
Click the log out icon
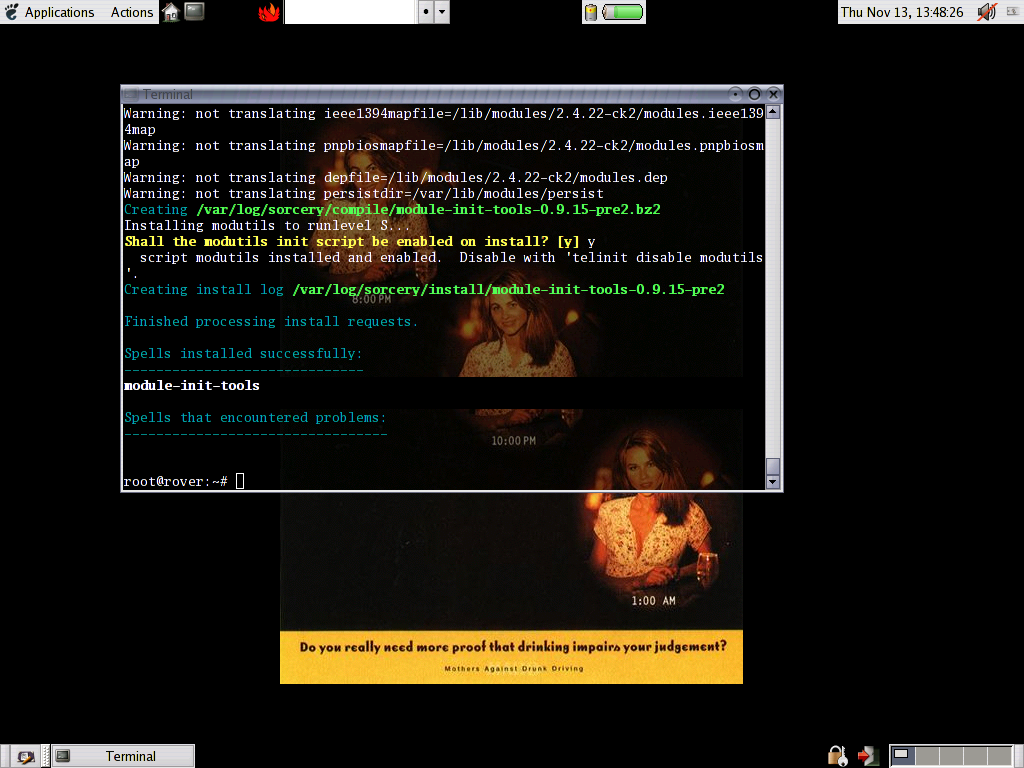coord(869,755)
